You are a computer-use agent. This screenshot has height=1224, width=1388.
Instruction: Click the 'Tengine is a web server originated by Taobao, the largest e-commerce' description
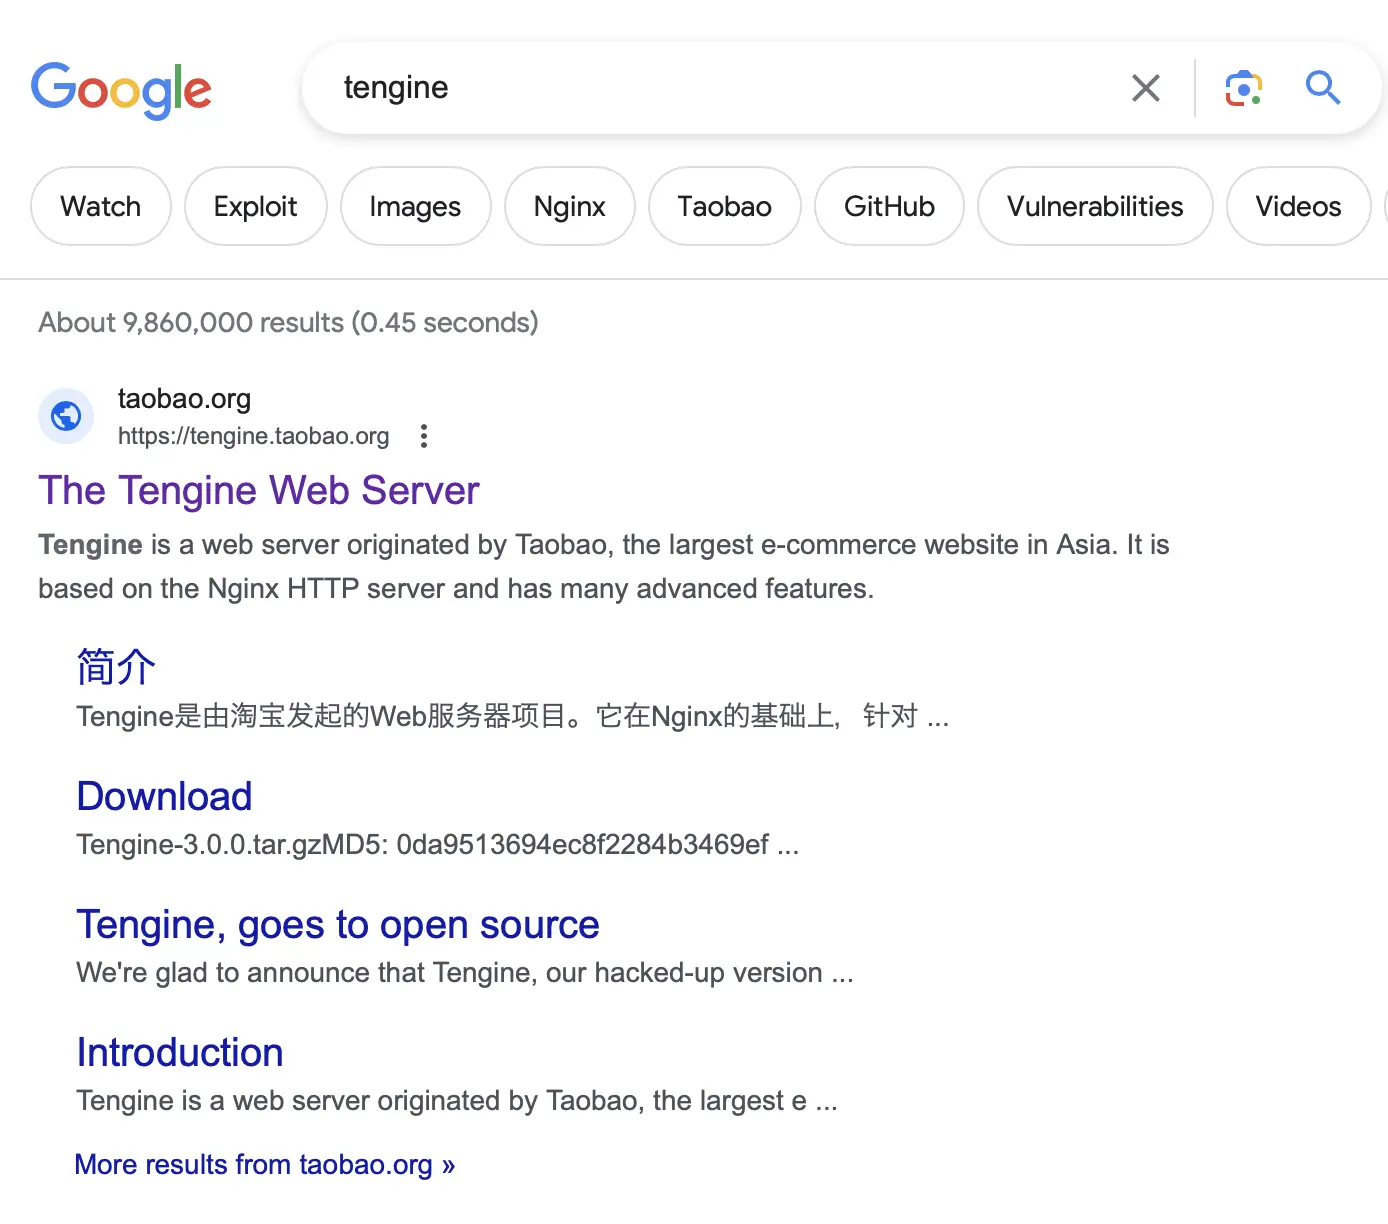point(604,567)
